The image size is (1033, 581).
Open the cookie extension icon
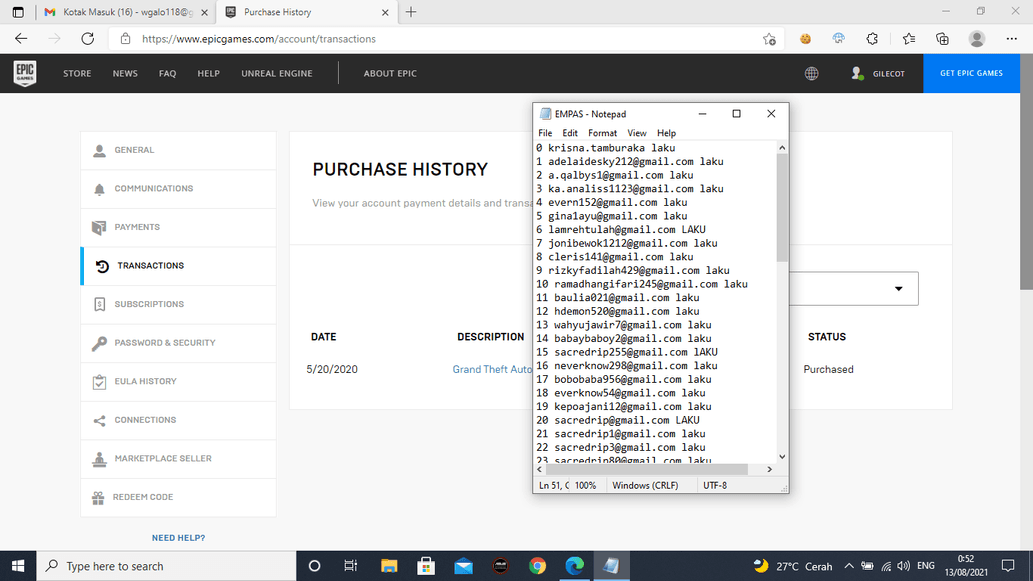[805, 39]
